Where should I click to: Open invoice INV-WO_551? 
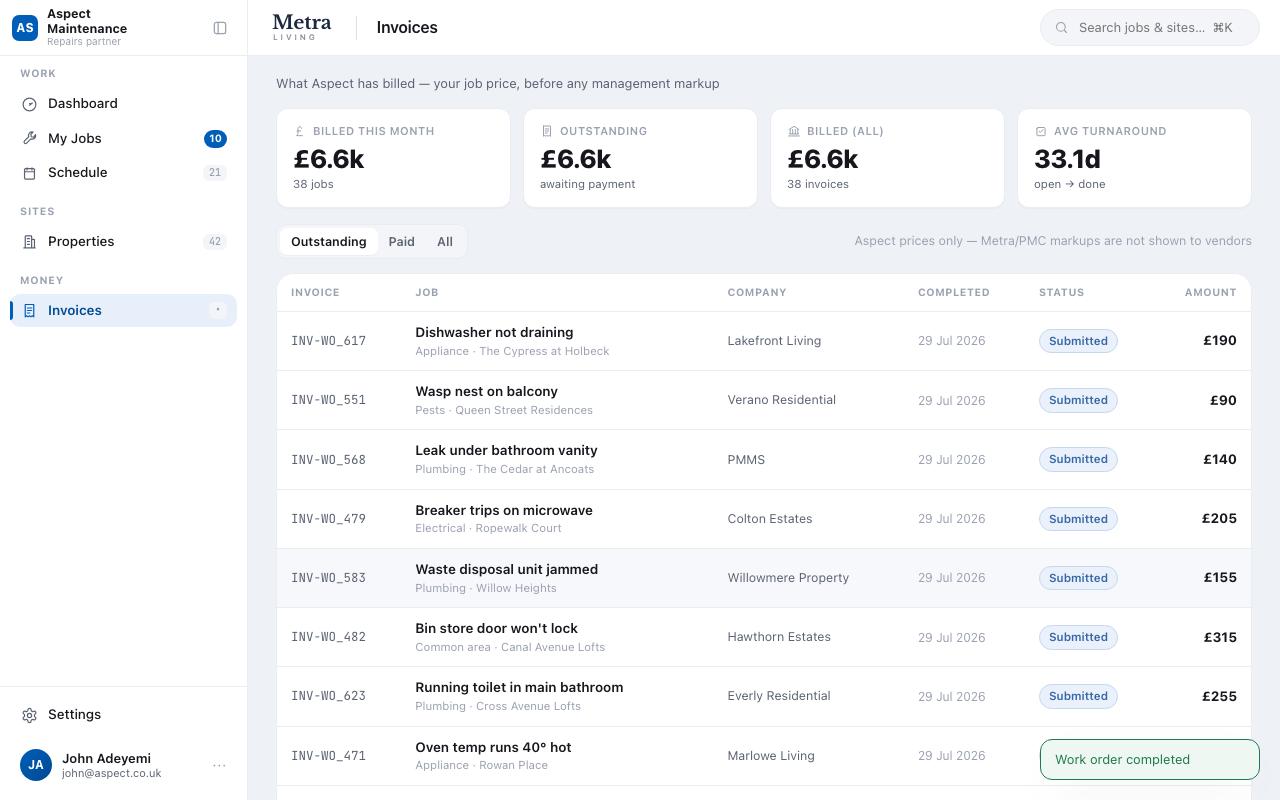tap(329, 400)
